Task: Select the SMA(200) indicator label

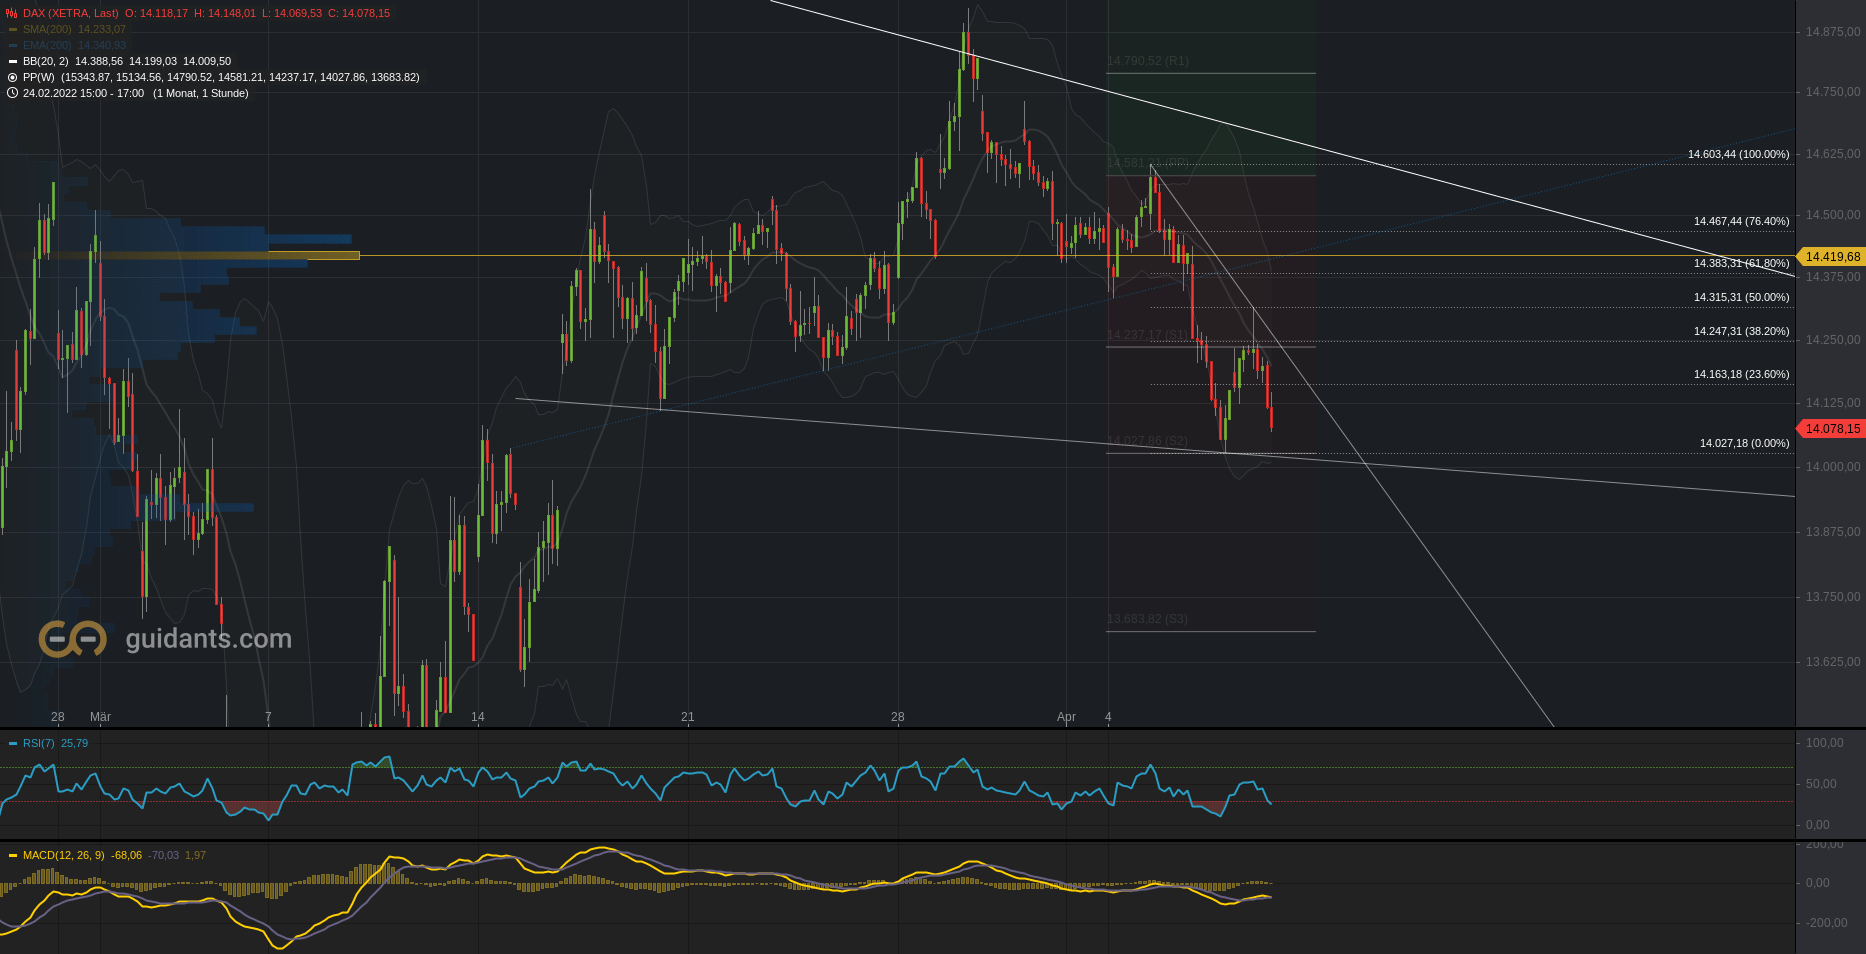Action: pyautogui.click(x=47, y=29)
